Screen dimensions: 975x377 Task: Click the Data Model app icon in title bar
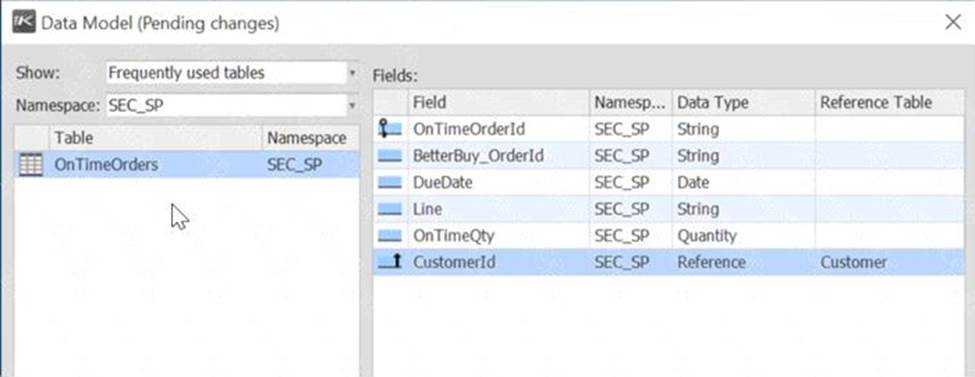coord(24,23)
